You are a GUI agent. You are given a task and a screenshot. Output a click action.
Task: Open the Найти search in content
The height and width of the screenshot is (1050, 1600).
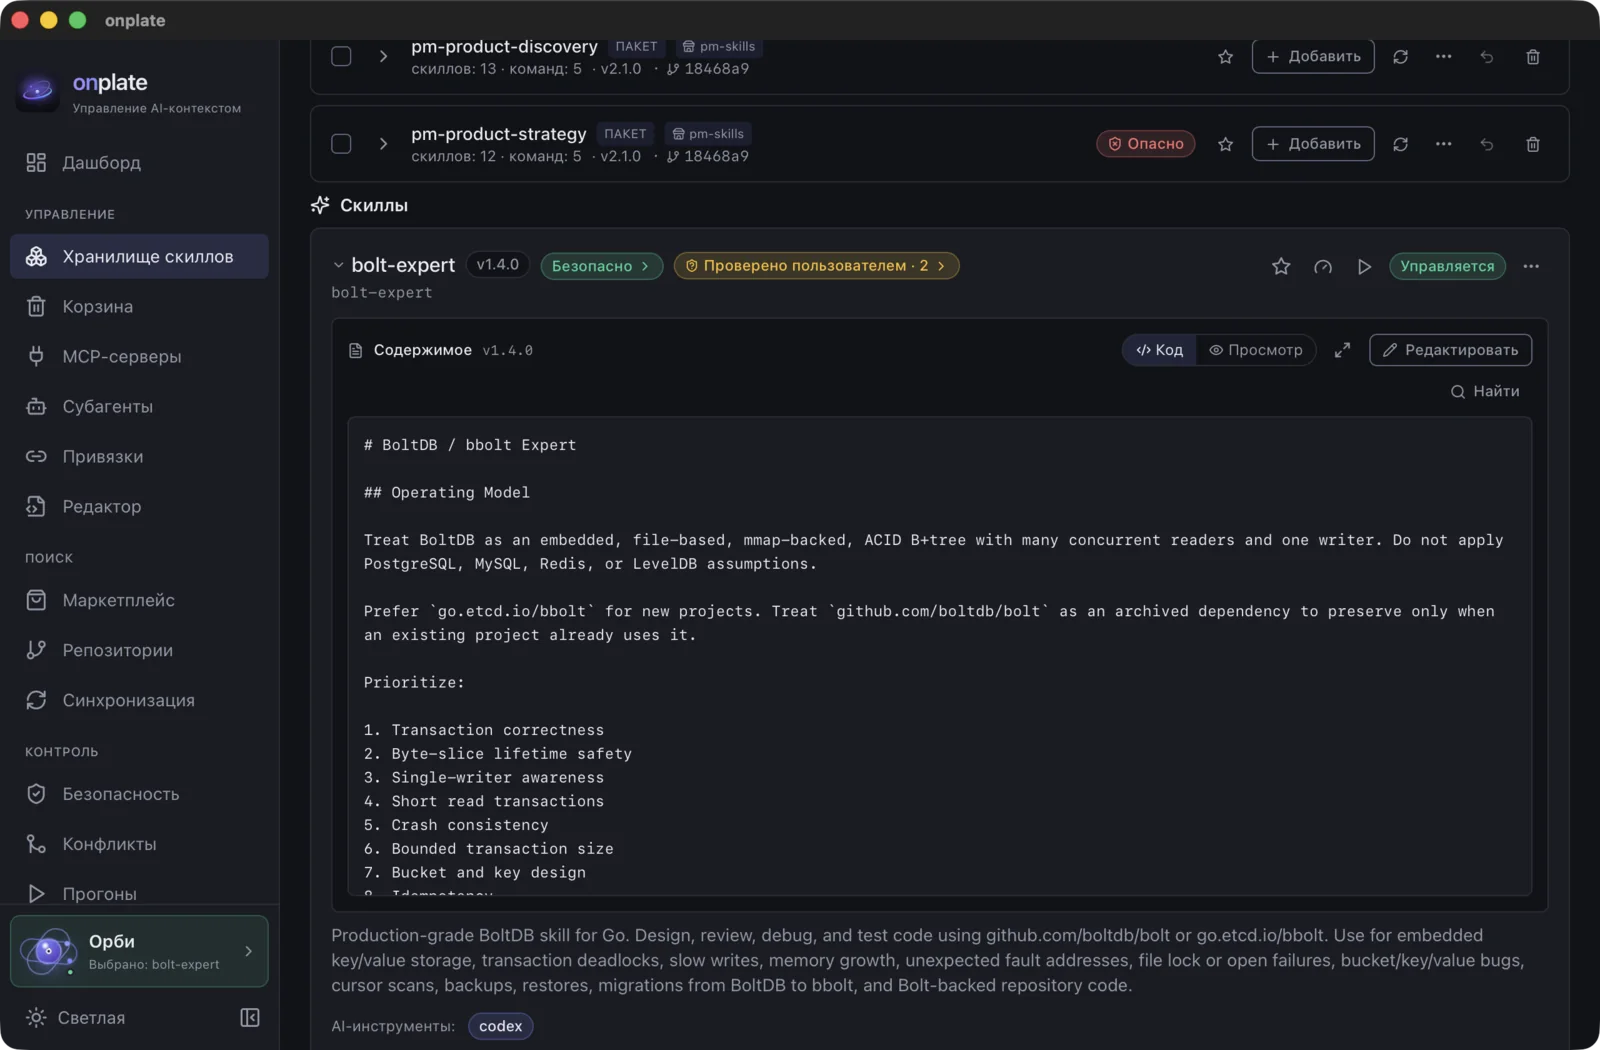pyautogui.click(x=1485, y=391)
